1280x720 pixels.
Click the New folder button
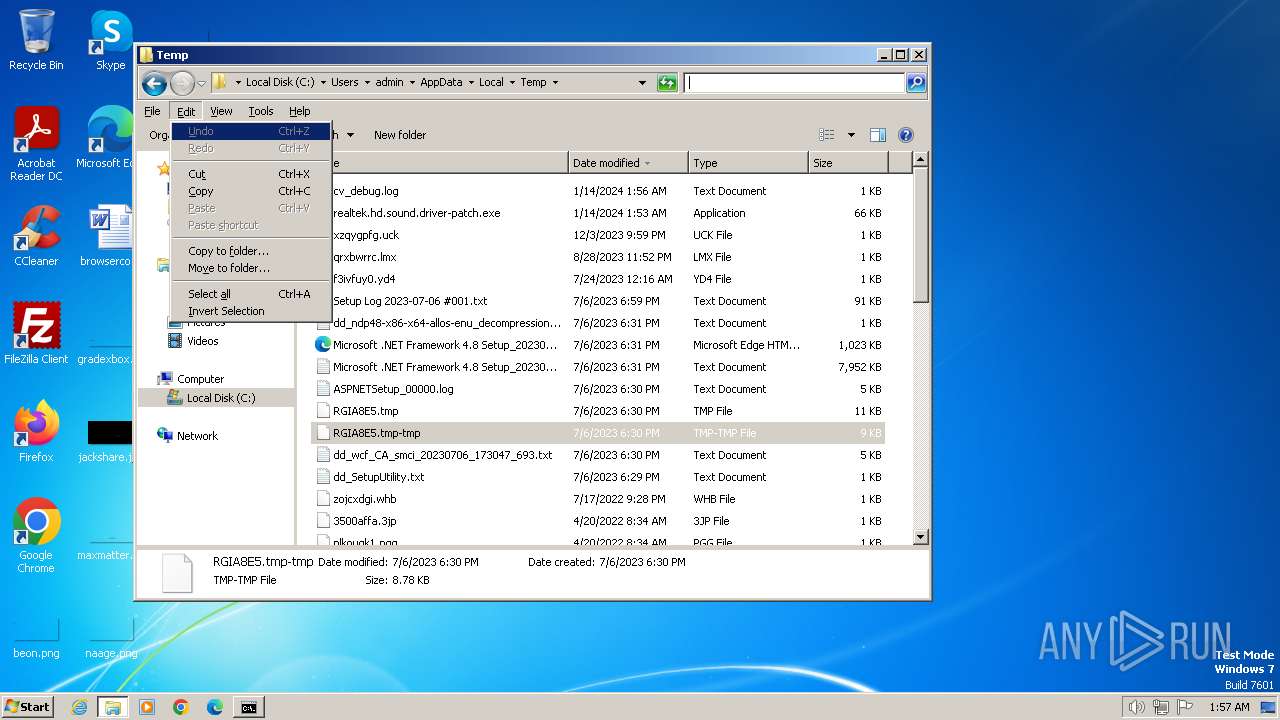pos(400,135)
